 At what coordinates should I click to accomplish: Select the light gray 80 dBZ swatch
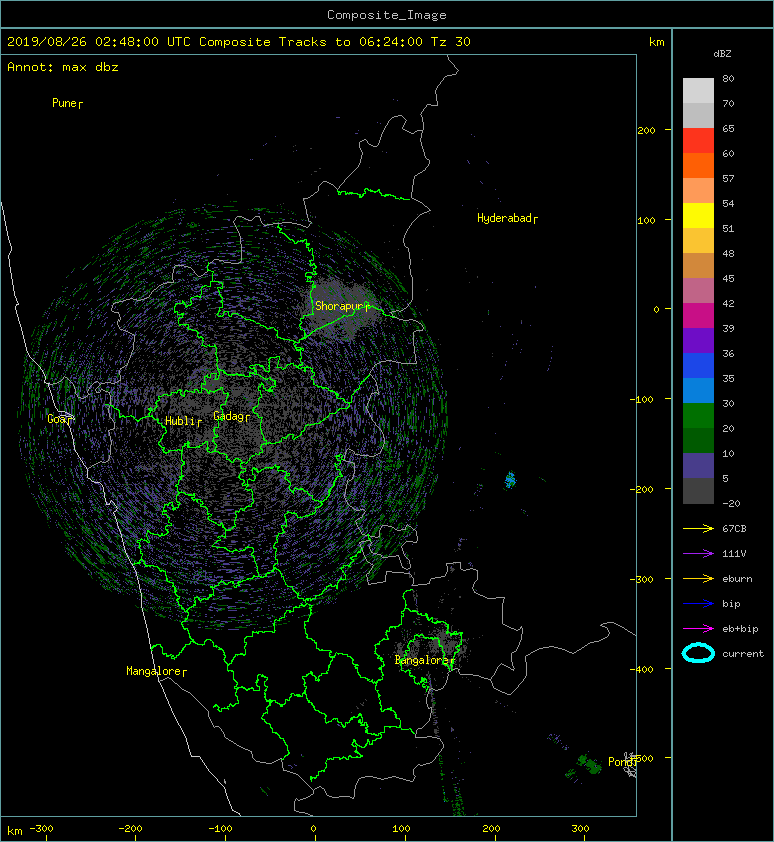[698, 90]
